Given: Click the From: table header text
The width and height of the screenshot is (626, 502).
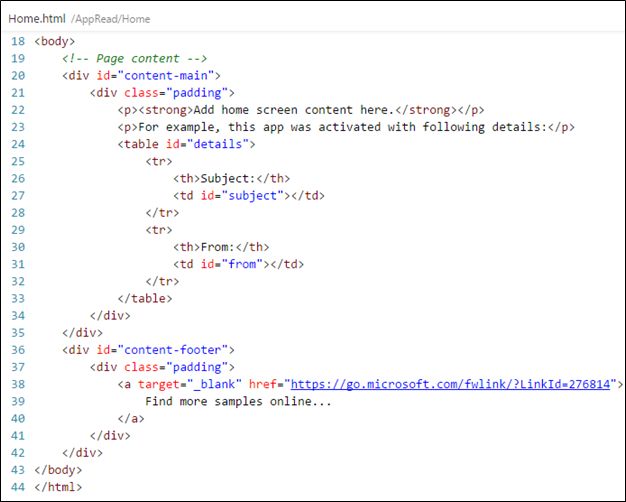Looking at the screenshot, I should point(218,247).
